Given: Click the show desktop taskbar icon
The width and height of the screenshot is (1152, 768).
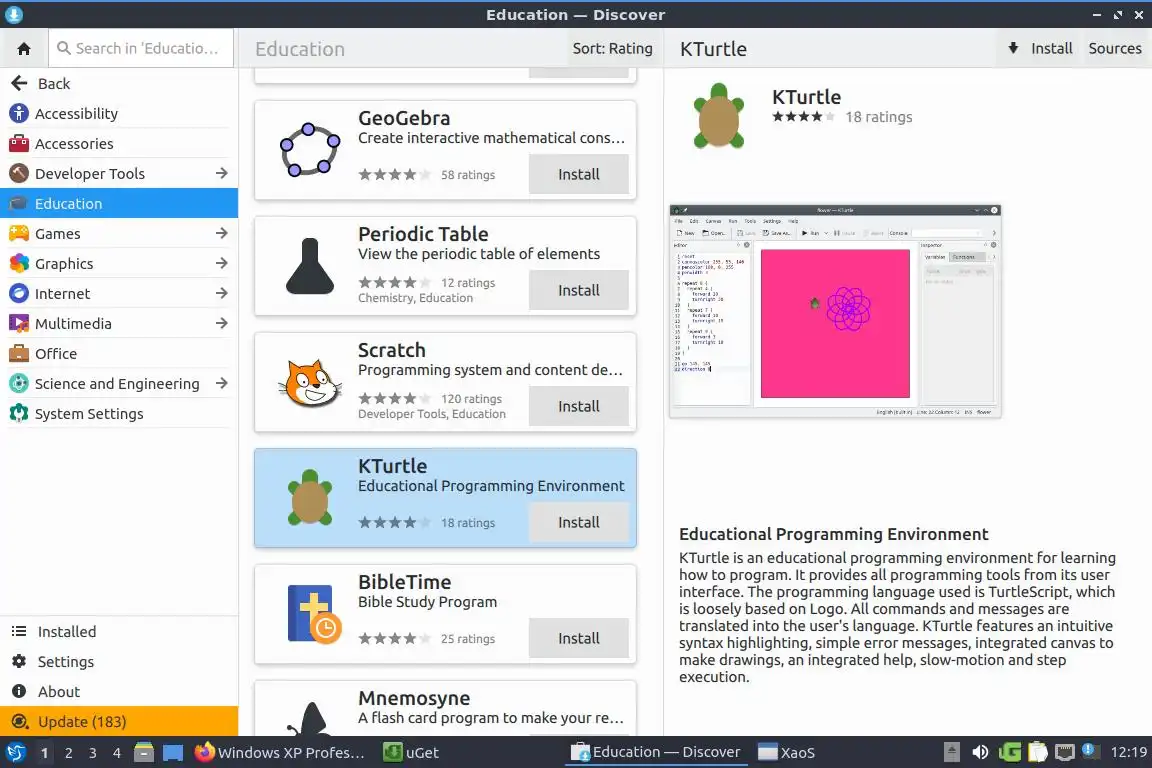Looking at the screenshot, I should [x=173, y=753].
